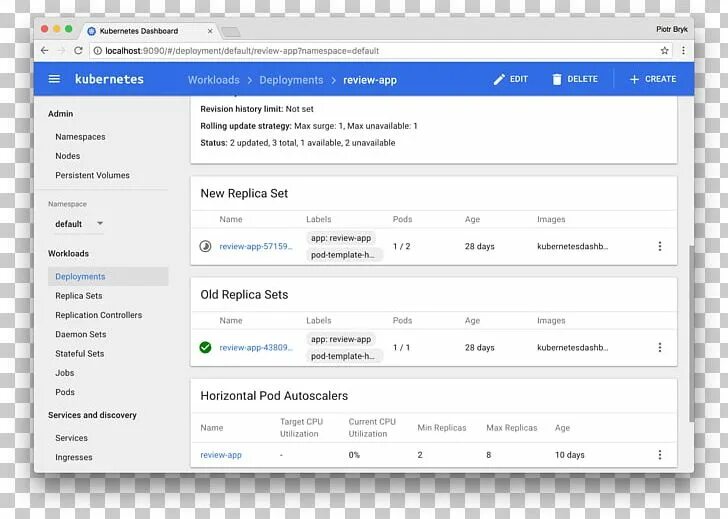Viewport: 728px width, 519px height.
Task: Click the Status line text
Action: point(298,143)
